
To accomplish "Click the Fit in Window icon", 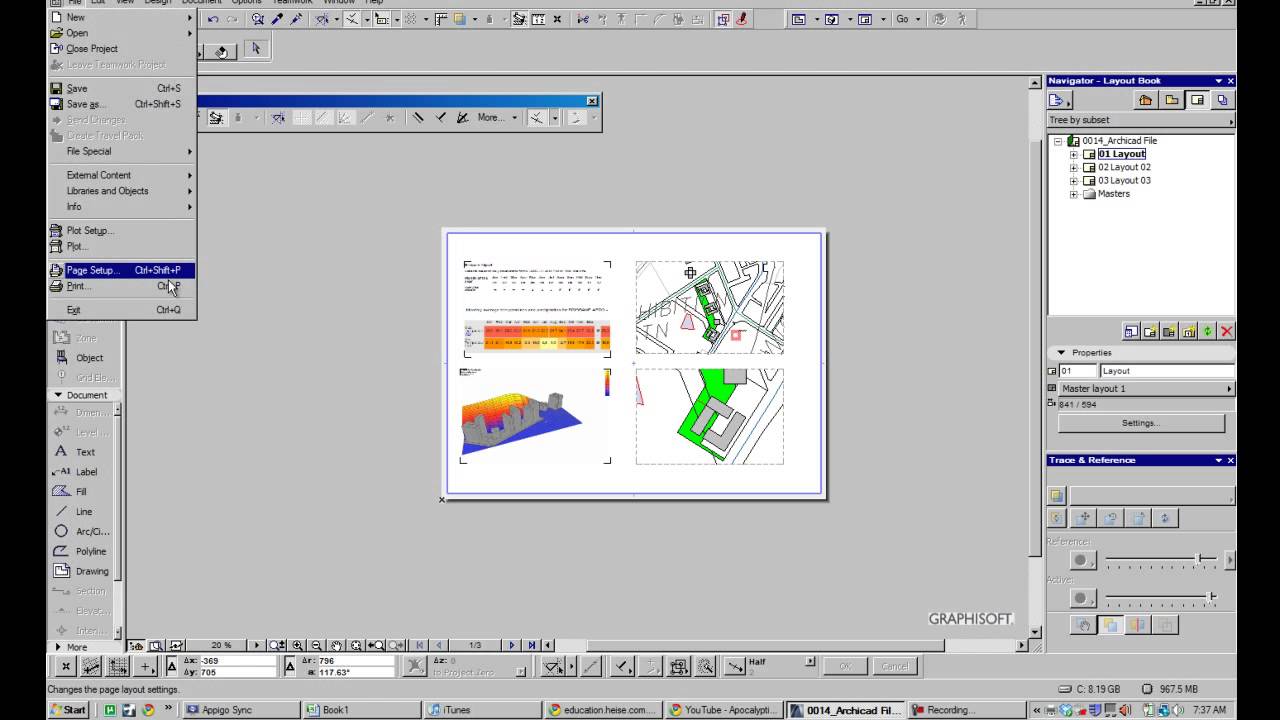I will click(357, 646).
